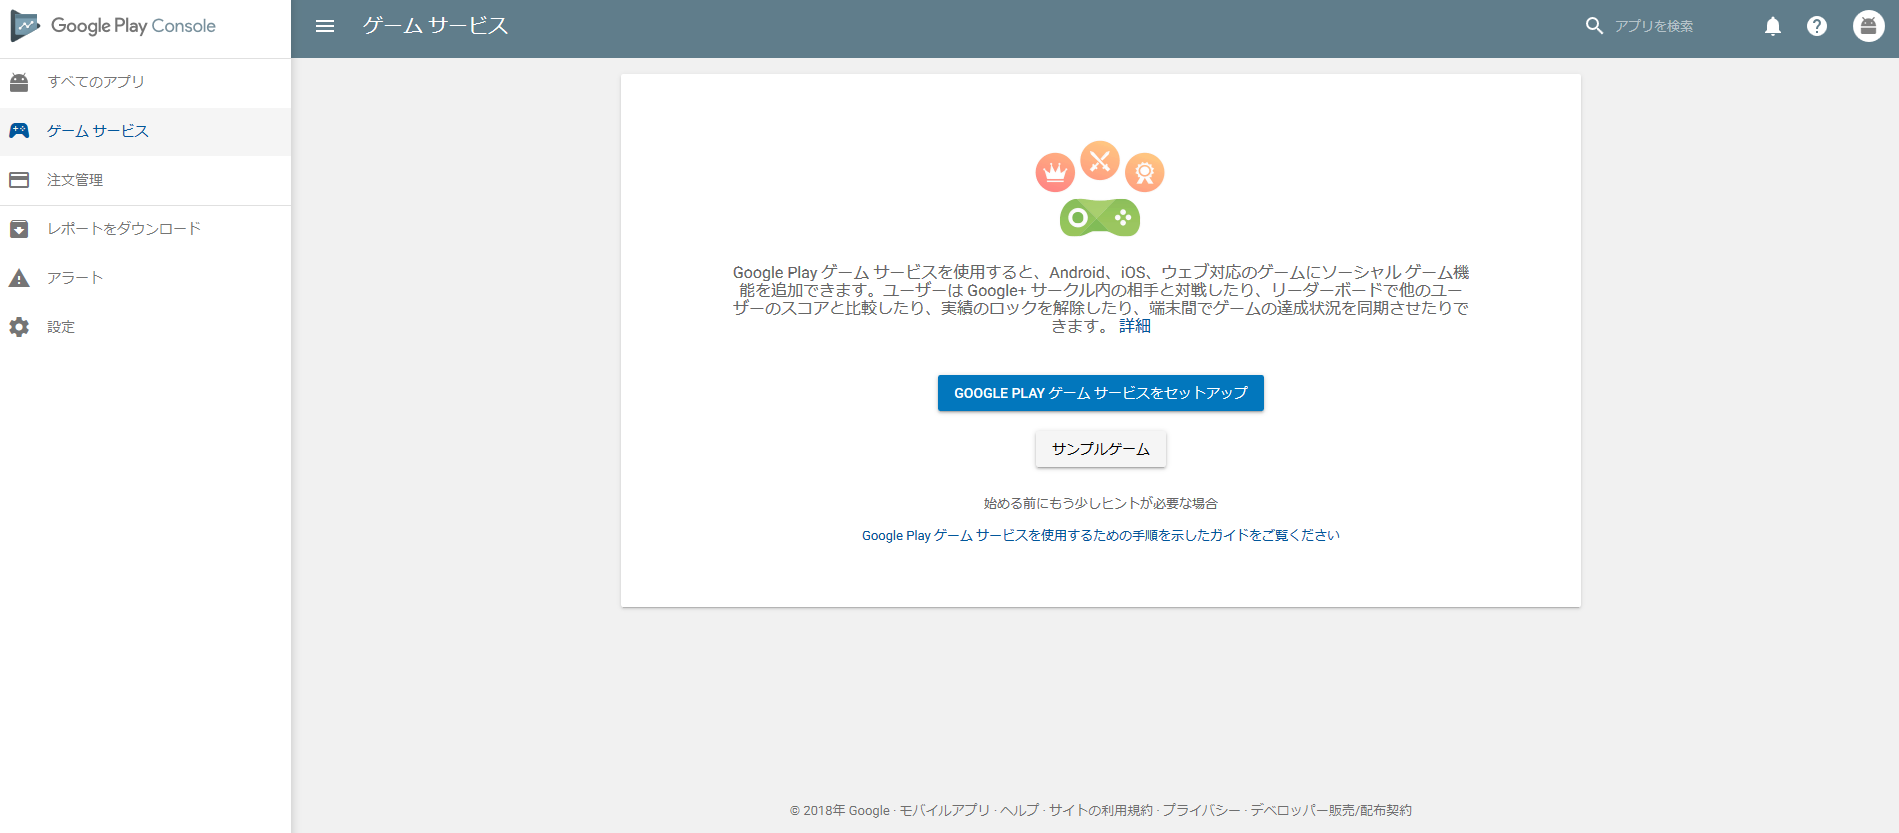
Task: Click the 始める前にもう少しヒントが必要な場合 text
Action: click(x=1101, y=504)
